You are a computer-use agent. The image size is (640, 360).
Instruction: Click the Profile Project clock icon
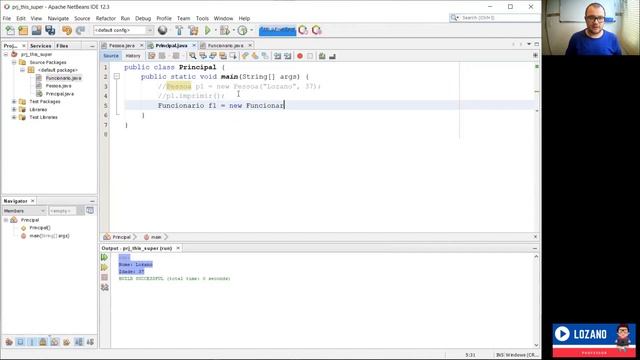coord(242,30)
